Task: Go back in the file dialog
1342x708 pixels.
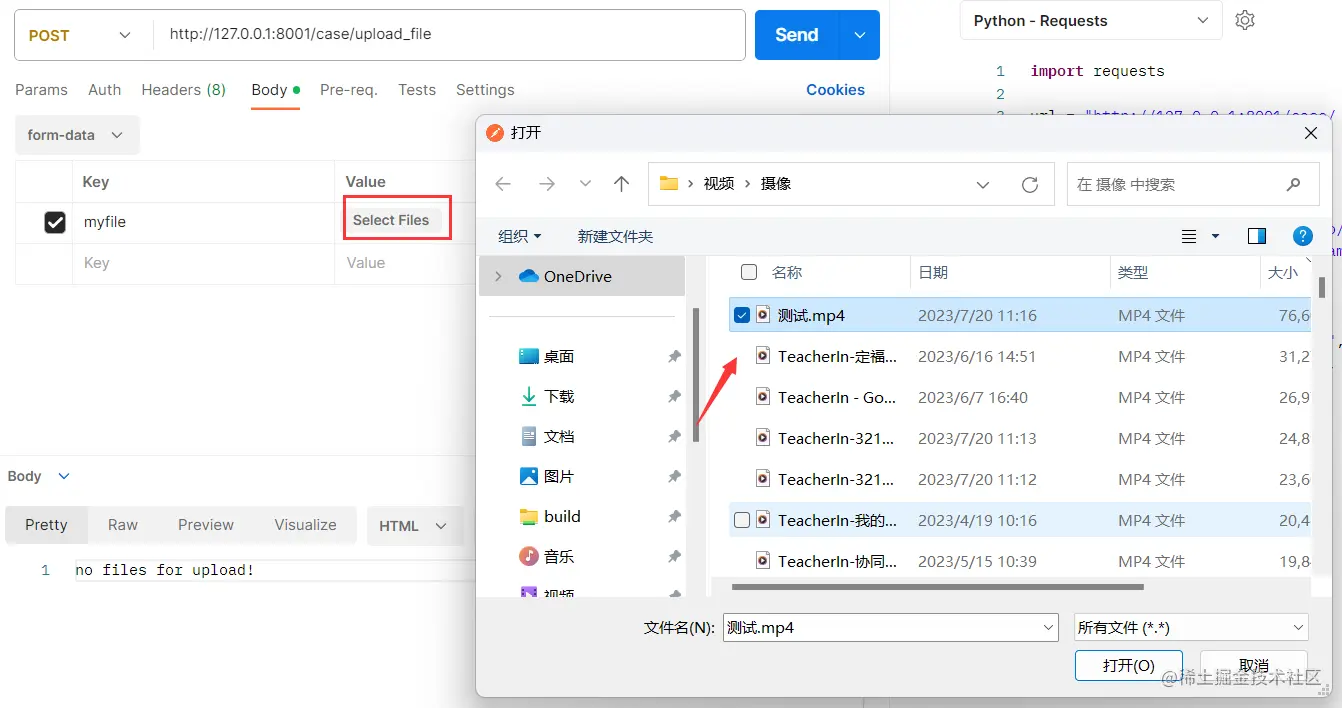Action: click(503, 184)
